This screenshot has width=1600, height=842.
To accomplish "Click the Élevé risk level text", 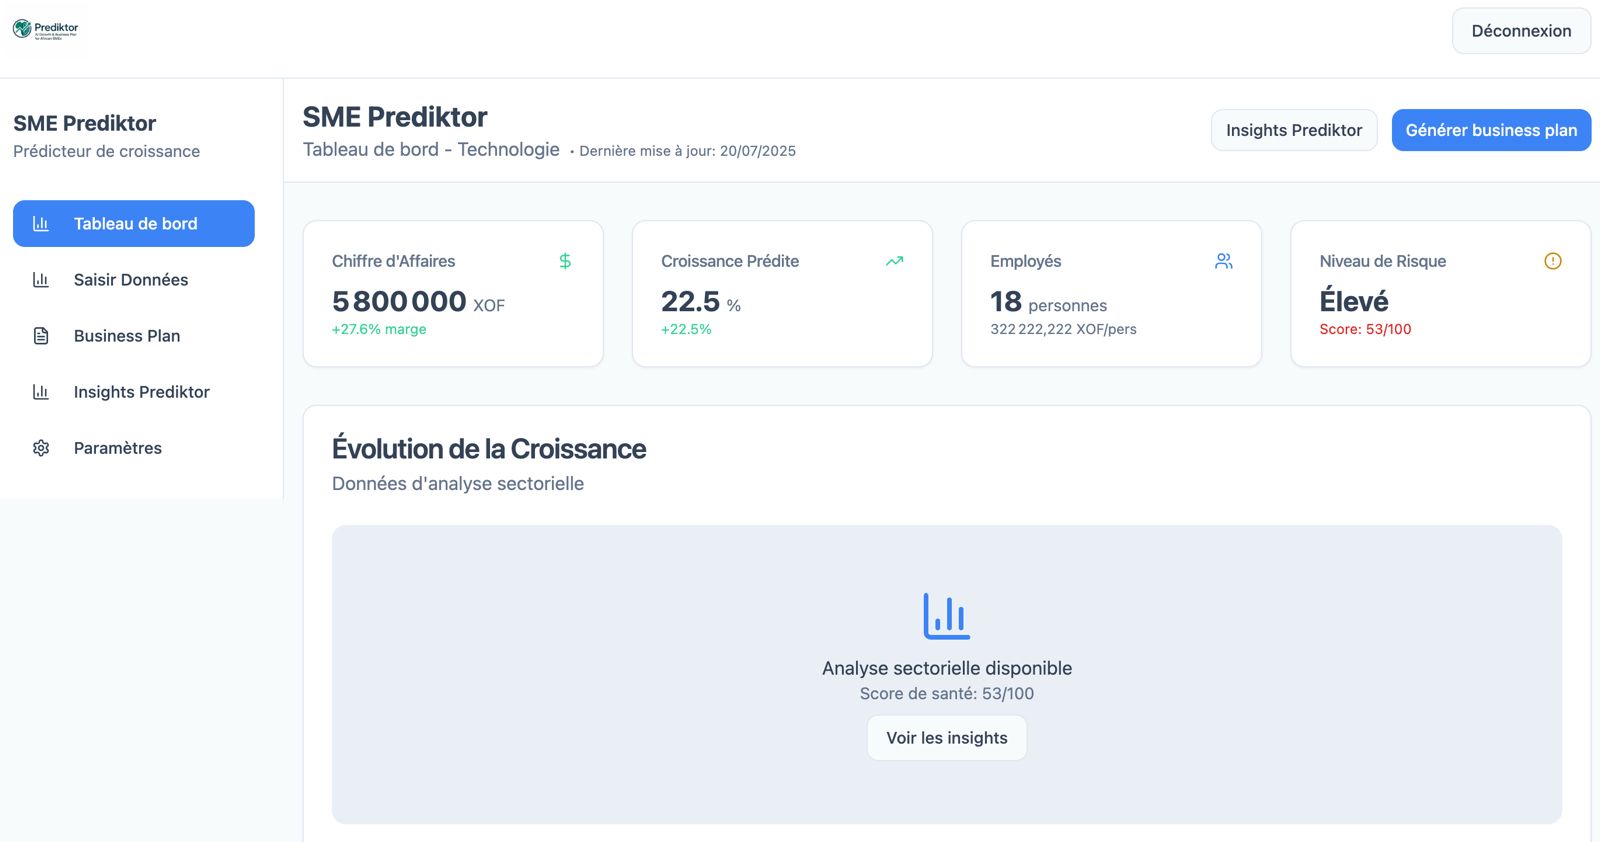I will [x=1354, y=300].
